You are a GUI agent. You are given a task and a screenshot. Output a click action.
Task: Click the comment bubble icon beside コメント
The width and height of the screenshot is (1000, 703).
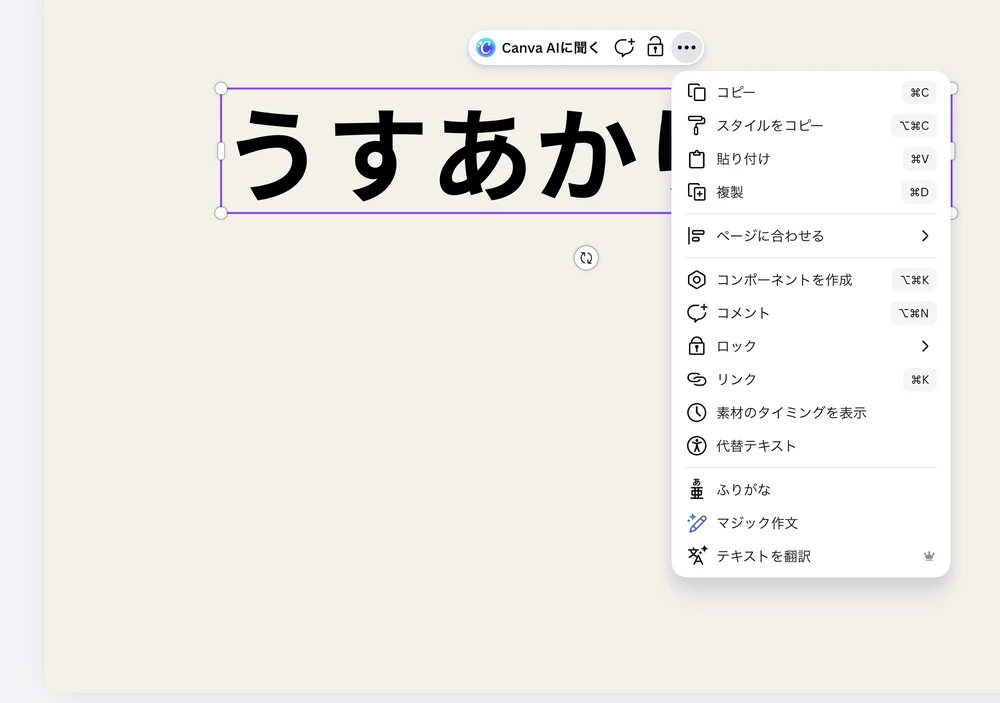click(696, 313)
